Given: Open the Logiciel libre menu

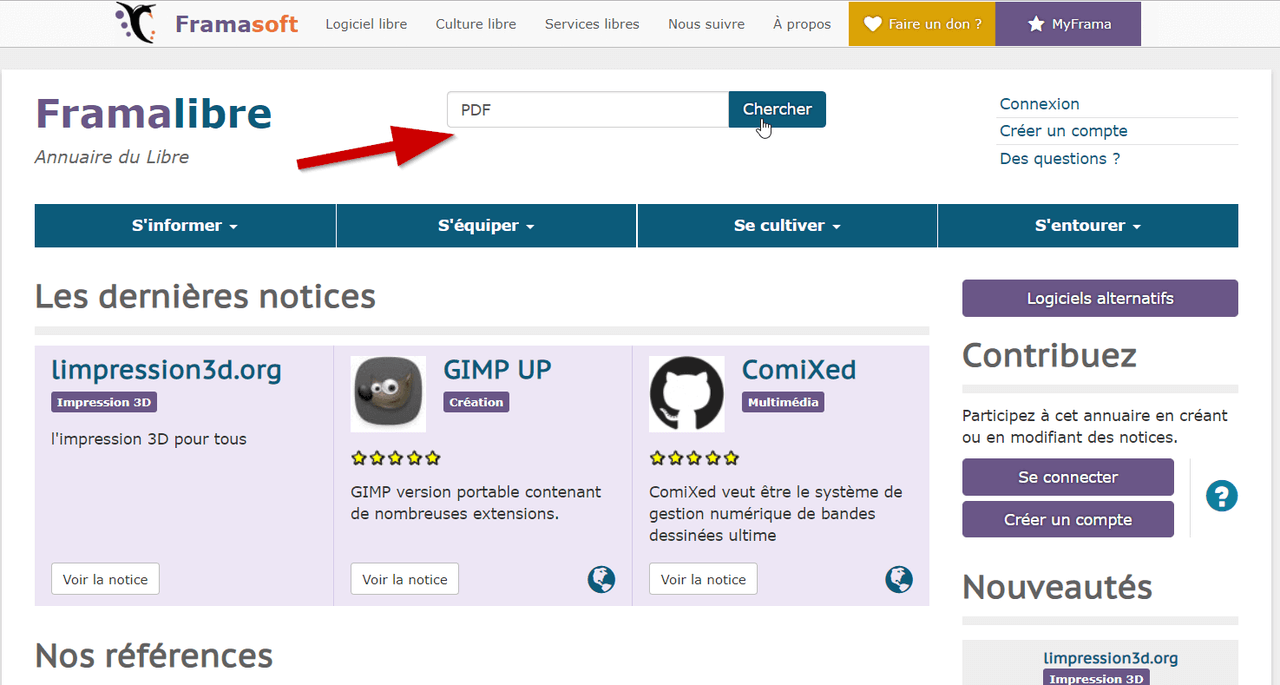Looking at the screenshot, I should (366, 24).
